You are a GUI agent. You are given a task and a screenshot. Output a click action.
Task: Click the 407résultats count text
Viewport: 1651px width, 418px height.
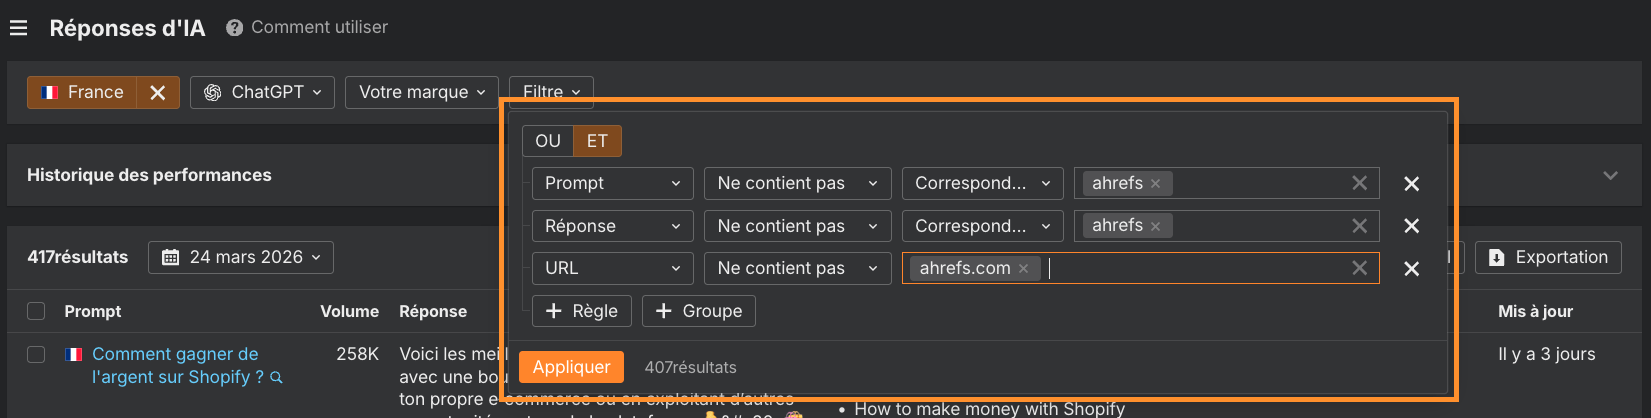coord(690,367)
